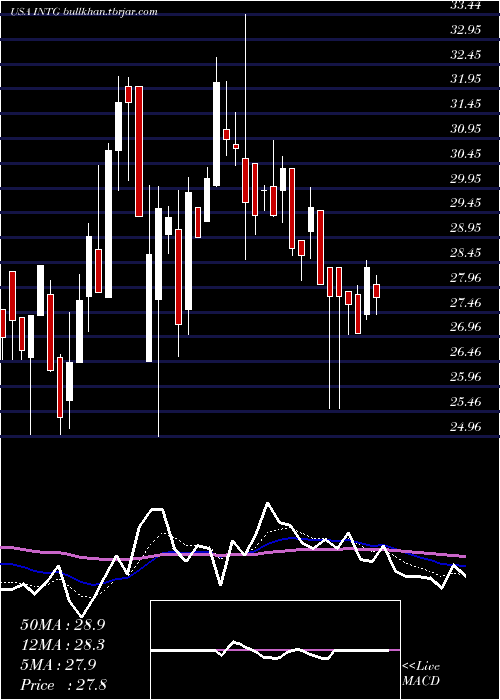Select the 26.96 price axis label
Viewport: 500px width, 700px height.
(x=466, y=327)
